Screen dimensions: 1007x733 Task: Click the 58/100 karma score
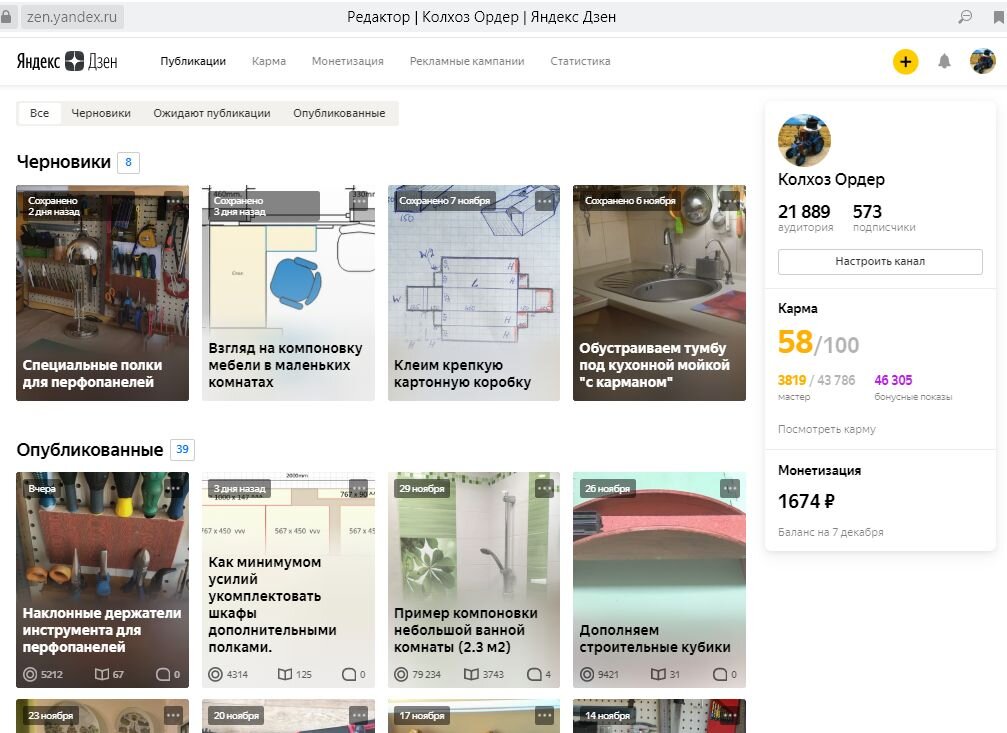[x=818, y=342]
